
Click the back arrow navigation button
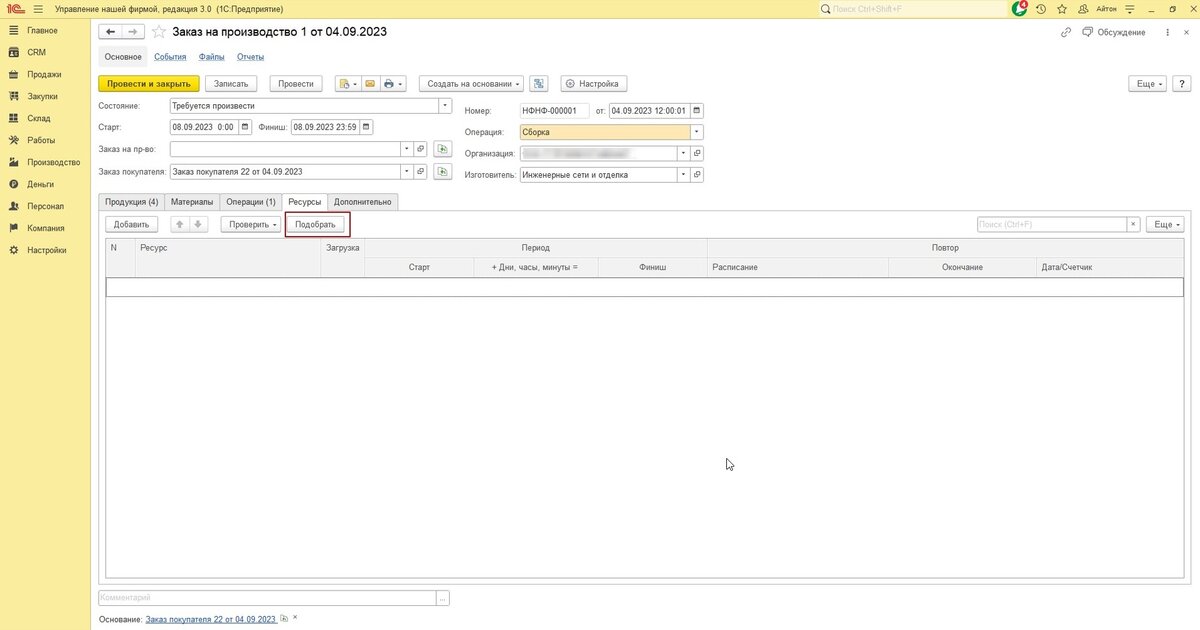pos(111,32)
